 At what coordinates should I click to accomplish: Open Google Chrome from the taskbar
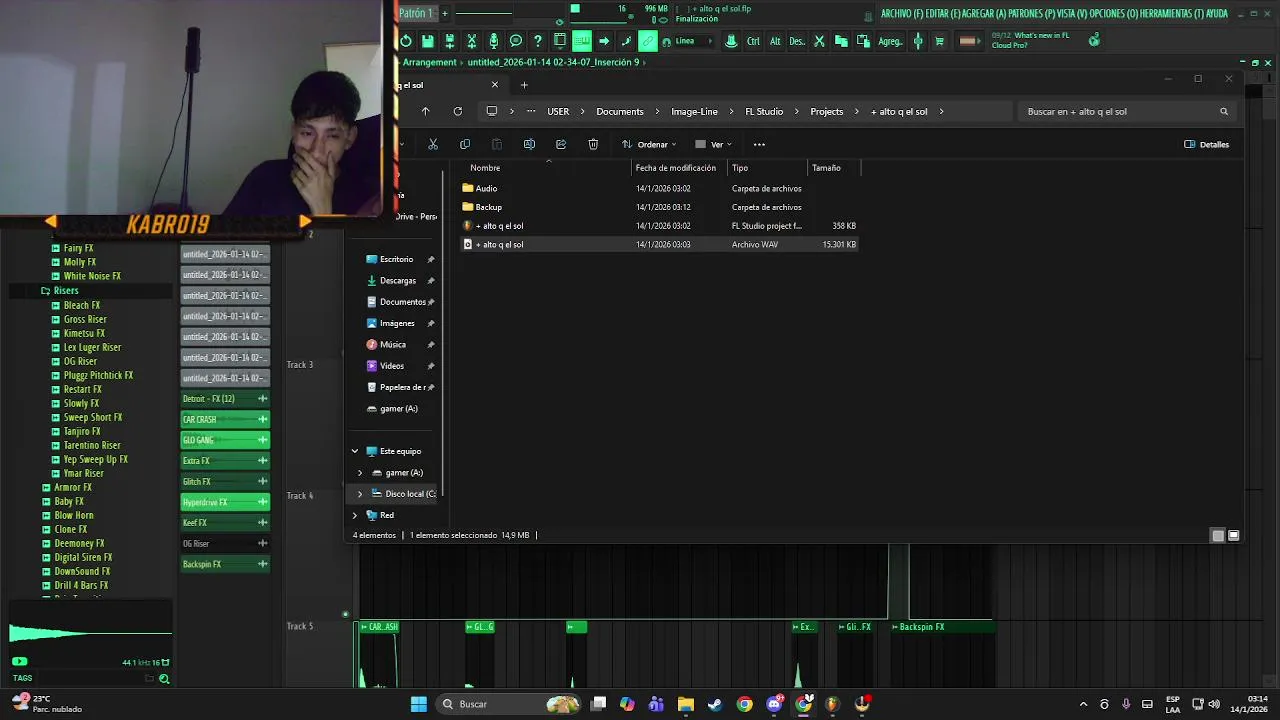coord(744,704)
